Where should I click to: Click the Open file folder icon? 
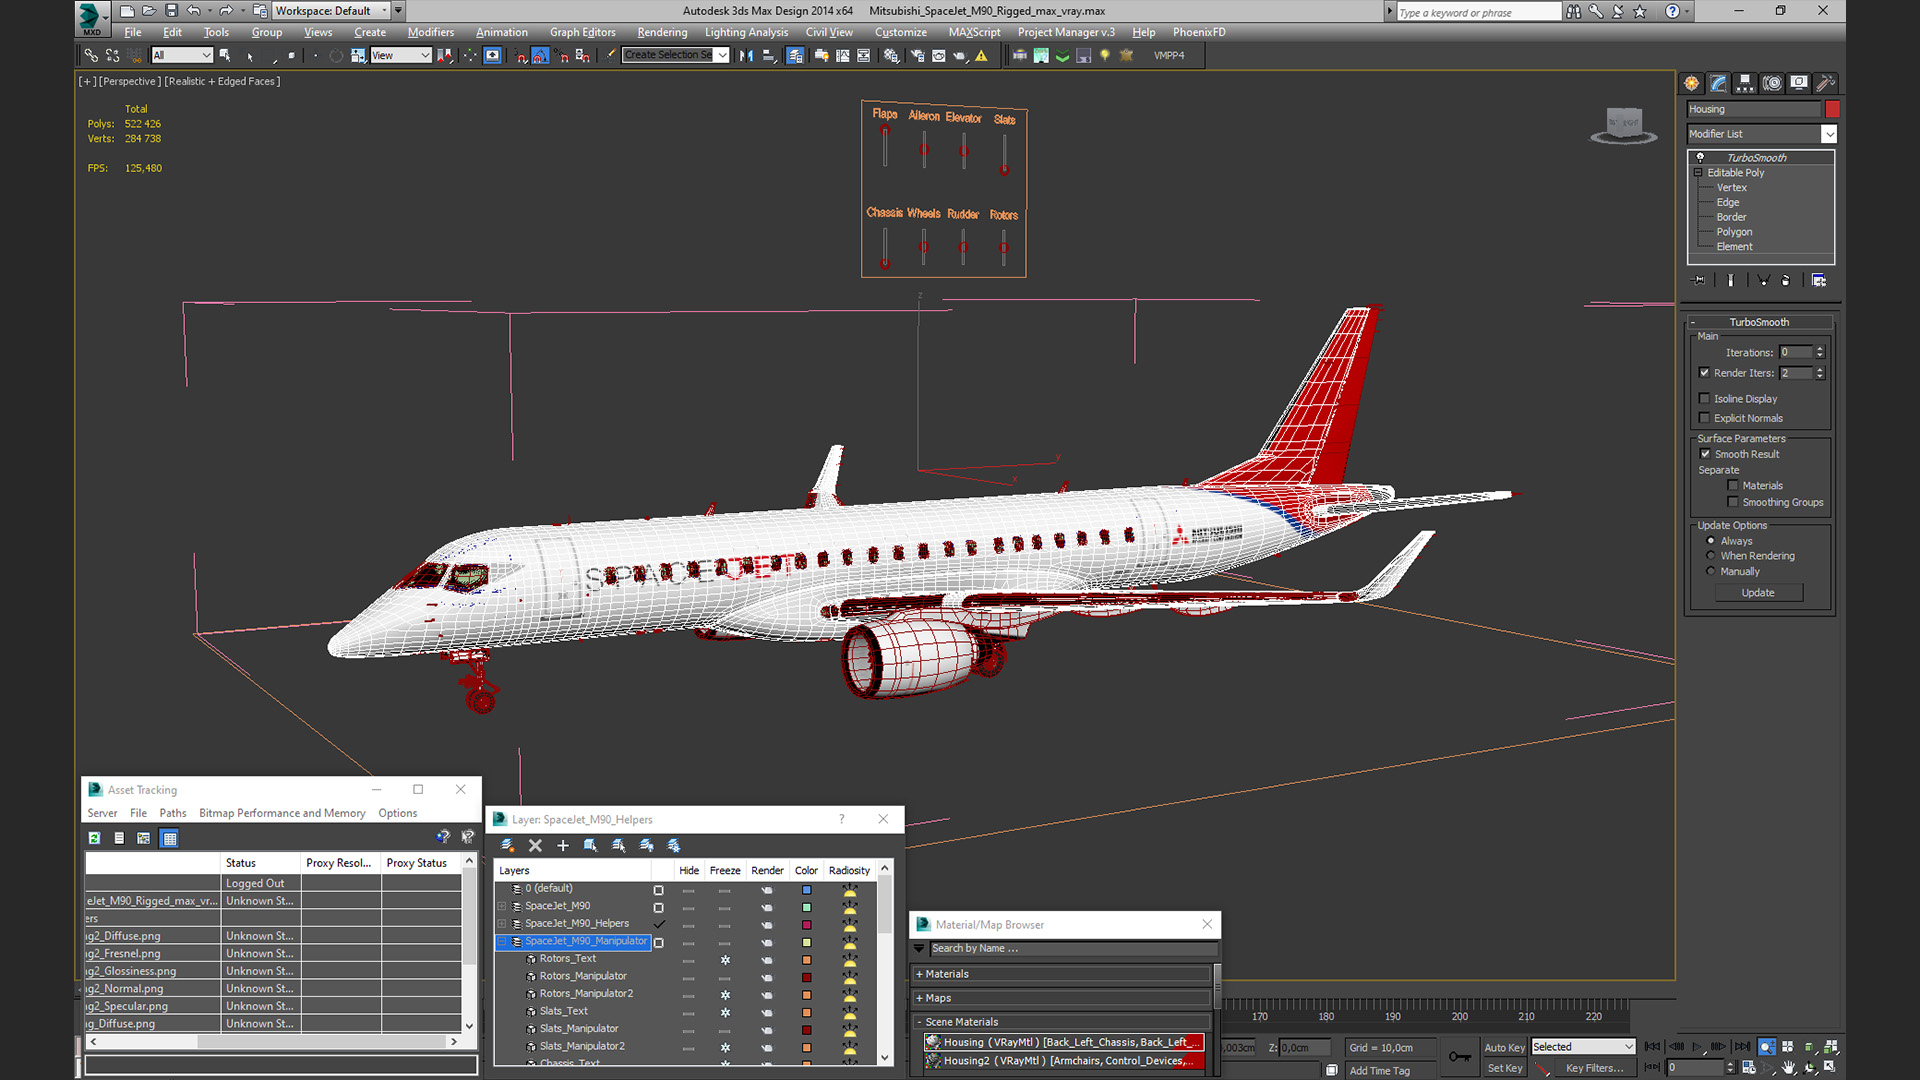pos(149,11)
